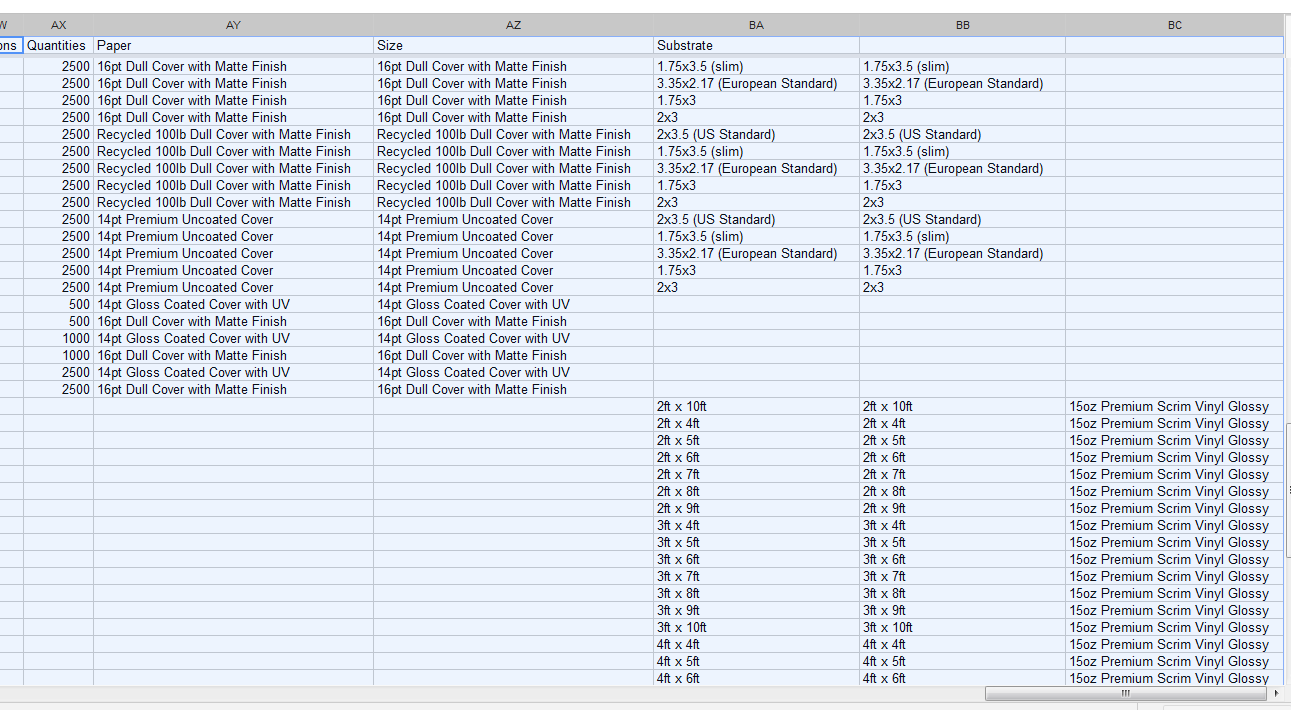Screen dimensions: 1291x710
Task: Select Size cell of 14pt Premium Uncoated 1.75x3 row
Action: click(513, 270)
